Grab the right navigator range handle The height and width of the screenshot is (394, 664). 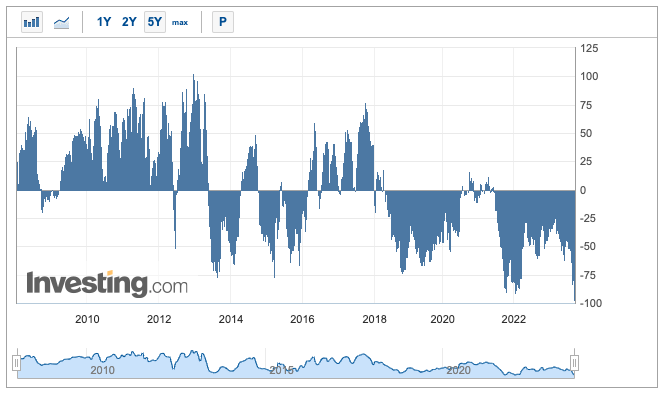(574, 363)
